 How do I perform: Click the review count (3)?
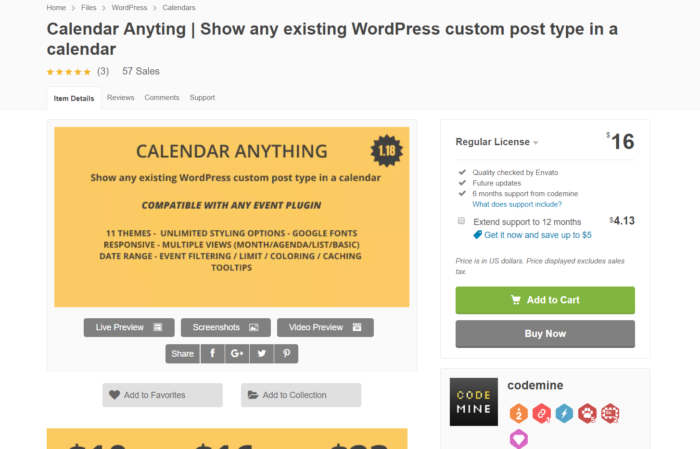pyautogui.click(x=103, y=71)
